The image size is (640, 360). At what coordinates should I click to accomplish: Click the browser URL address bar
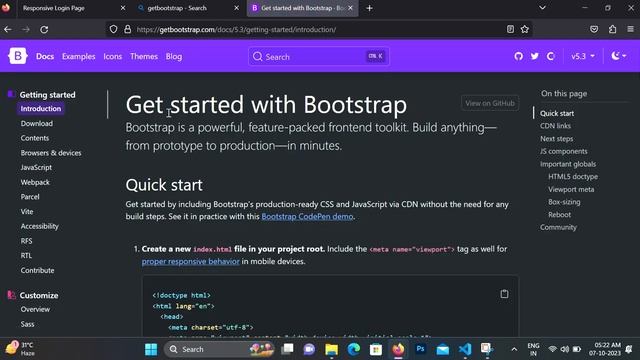tap(318, 29)
